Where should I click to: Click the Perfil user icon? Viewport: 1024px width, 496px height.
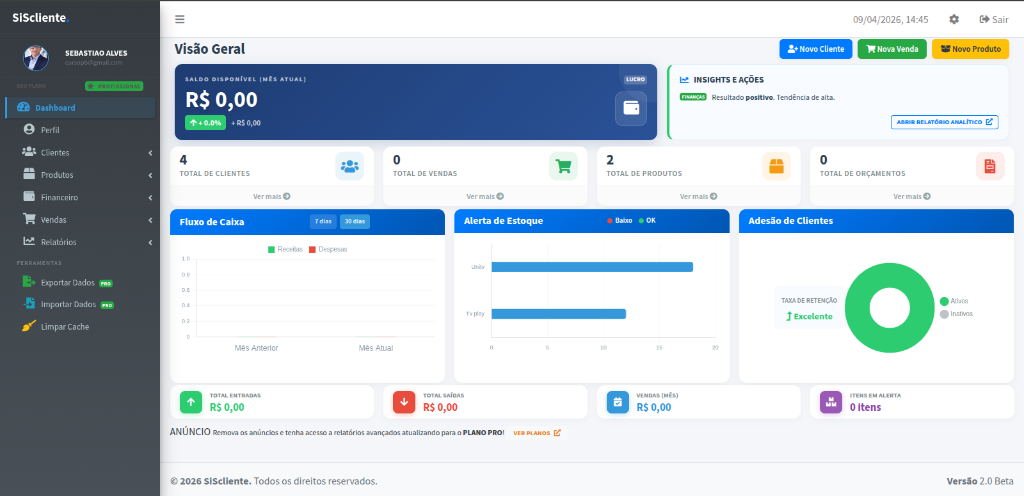click(x=29, y=129)
